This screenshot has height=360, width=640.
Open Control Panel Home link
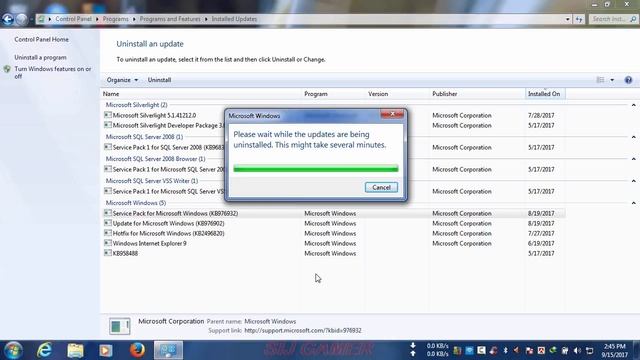[42, 40]
